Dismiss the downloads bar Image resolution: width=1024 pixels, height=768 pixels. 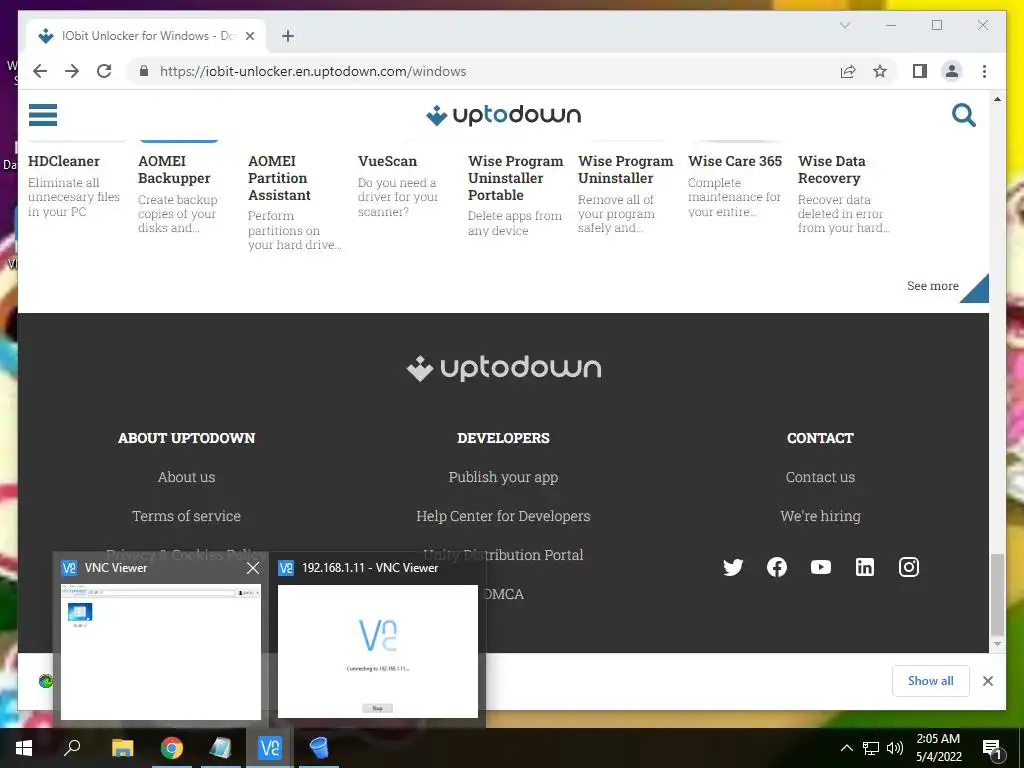point(988,681)
